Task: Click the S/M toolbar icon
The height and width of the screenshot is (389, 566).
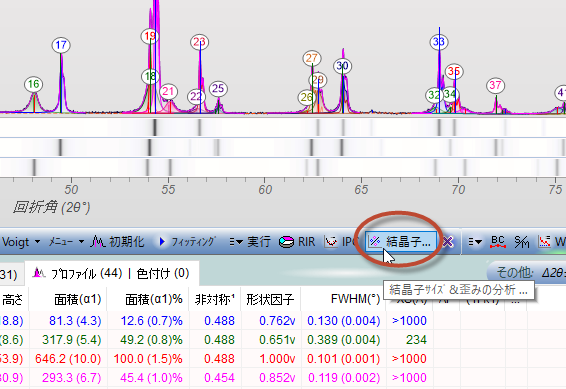Action: [x=521, y=241]
